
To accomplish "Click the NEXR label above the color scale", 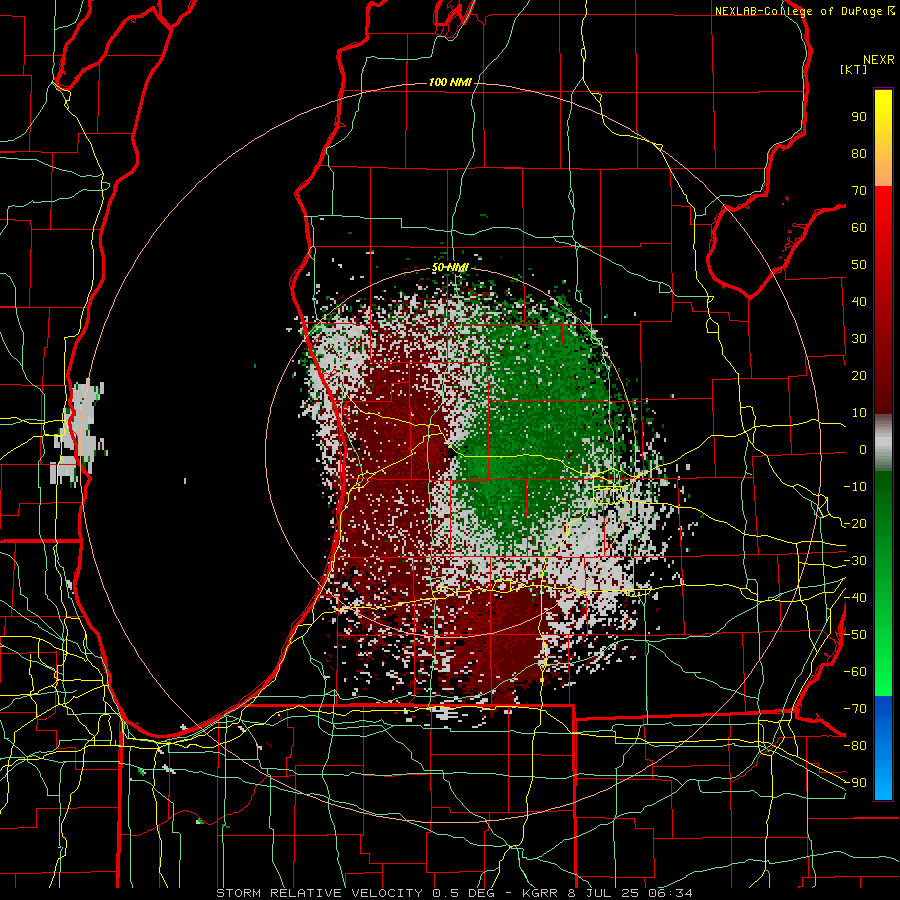I will pyautogui.click(x=879, y=60).
